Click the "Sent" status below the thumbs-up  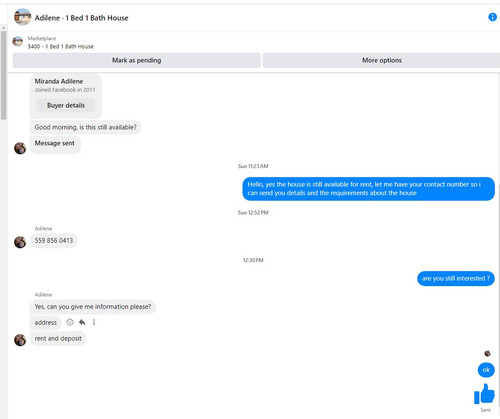tap(485, 410)
